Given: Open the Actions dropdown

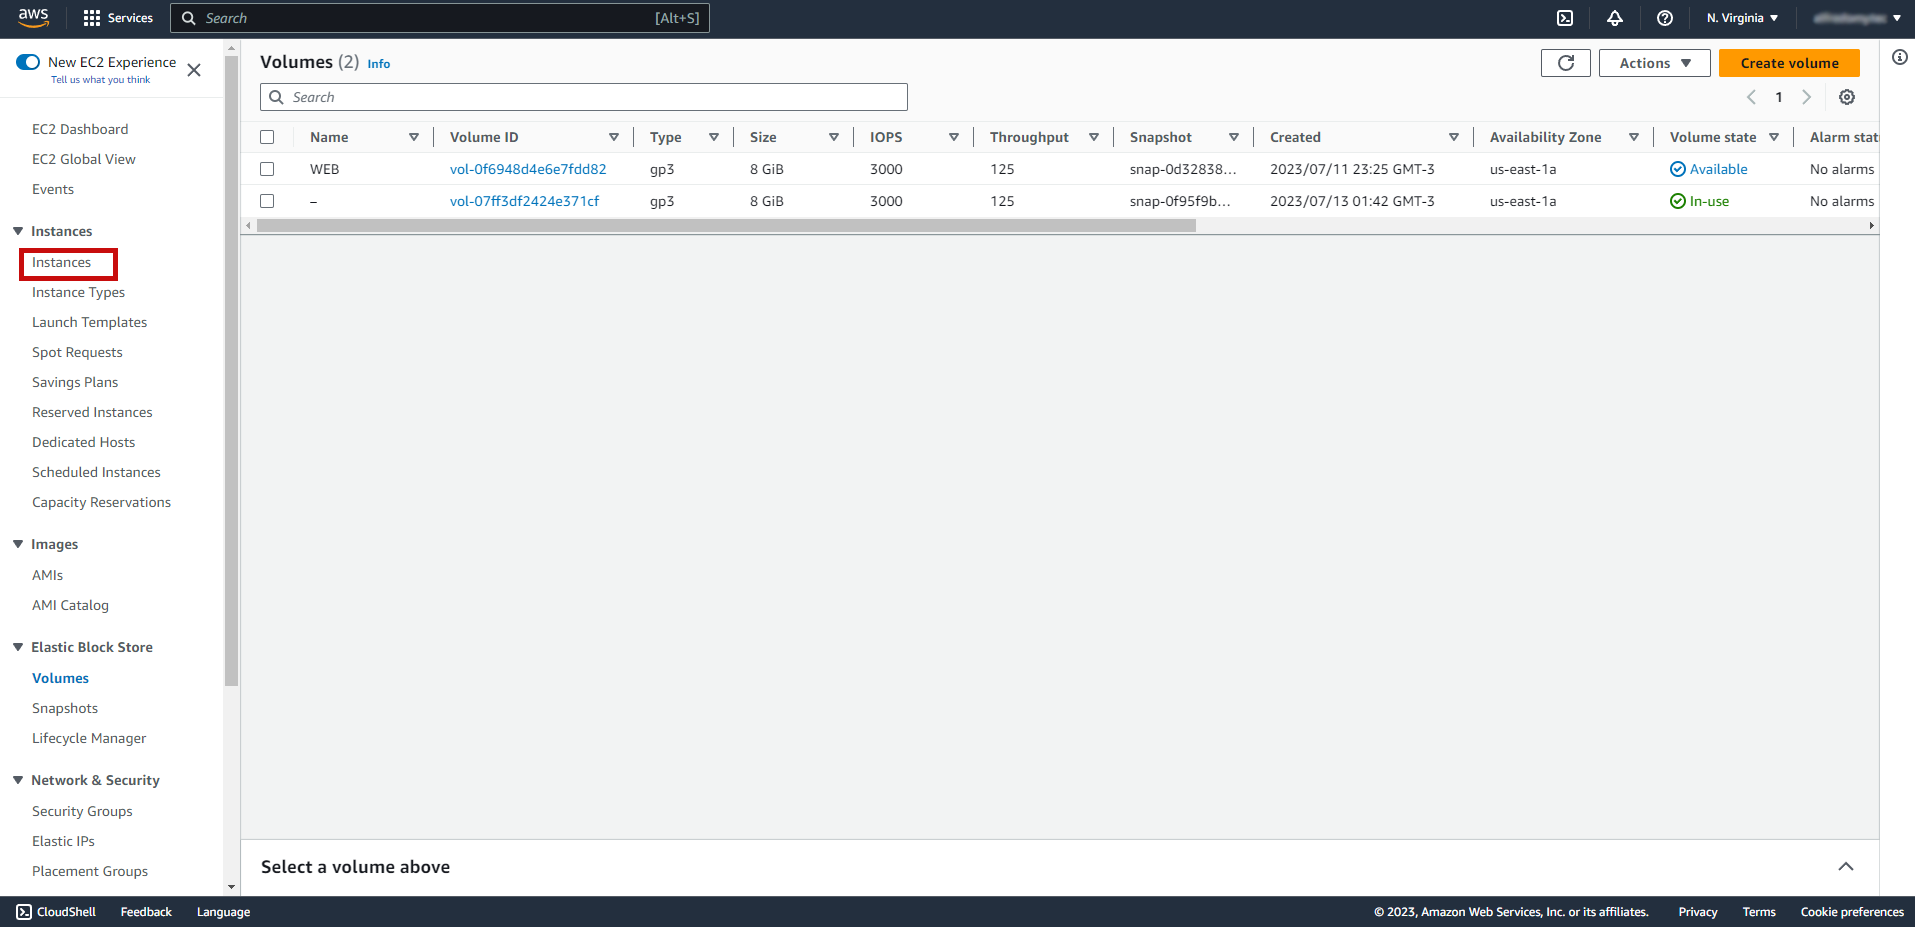Looking at the screenshot, I should tap(1655, 63).
